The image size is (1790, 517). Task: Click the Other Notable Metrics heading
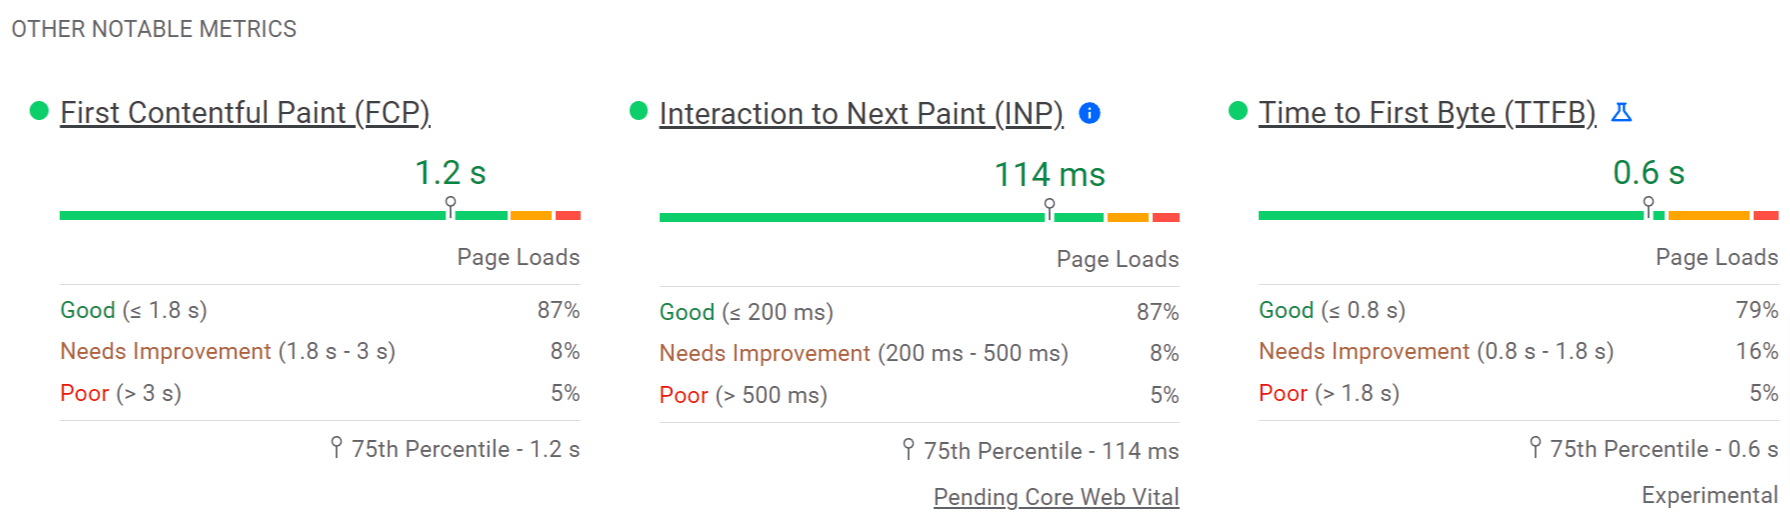pos(154,29)
